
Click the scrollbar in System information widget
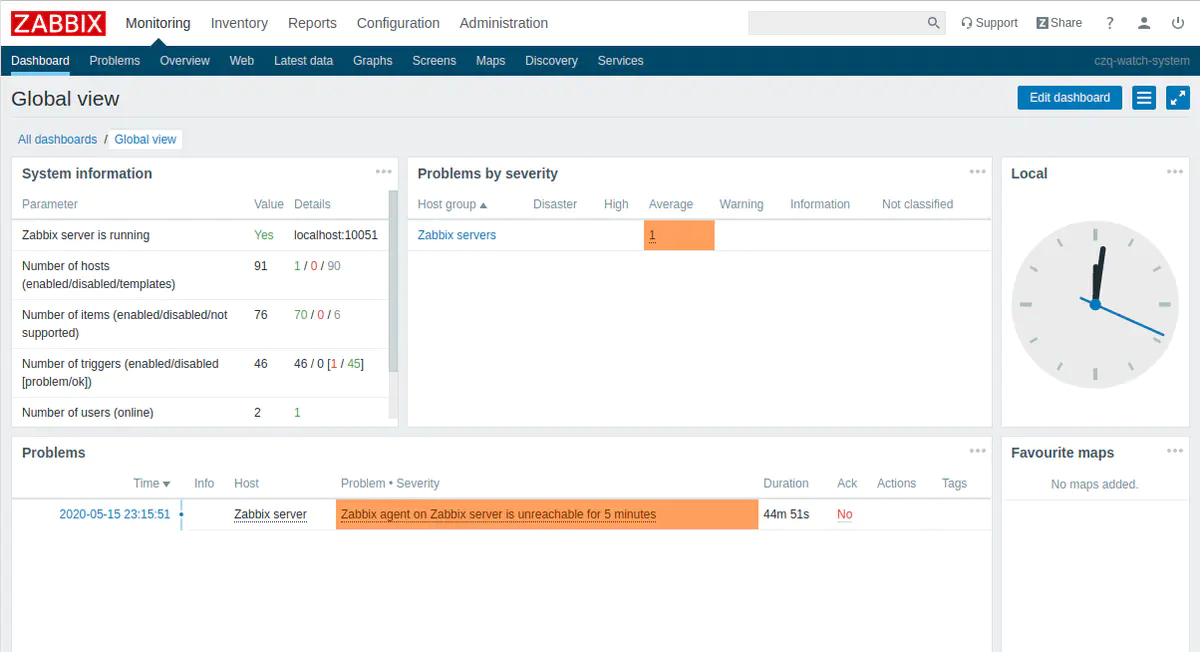393,280
